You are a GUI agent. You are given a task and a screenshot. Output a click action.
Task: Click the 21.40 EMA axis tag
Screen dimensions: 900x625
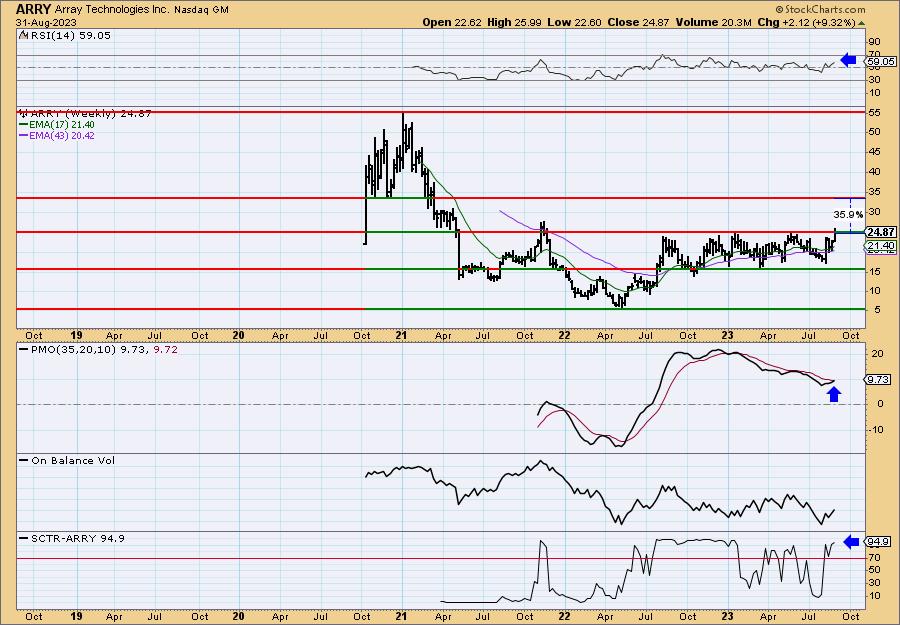point(880,246)
